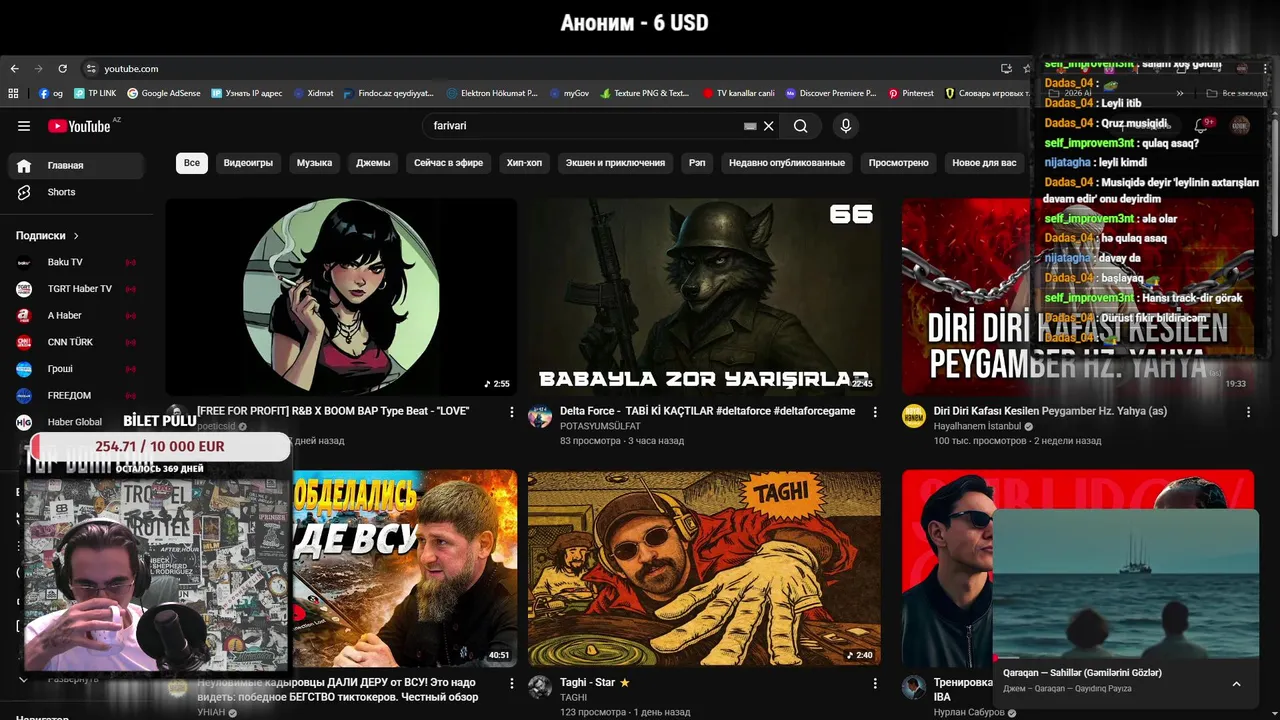Click TAGHI channel avatar under Taghi - Star

[x=540, y=688]
